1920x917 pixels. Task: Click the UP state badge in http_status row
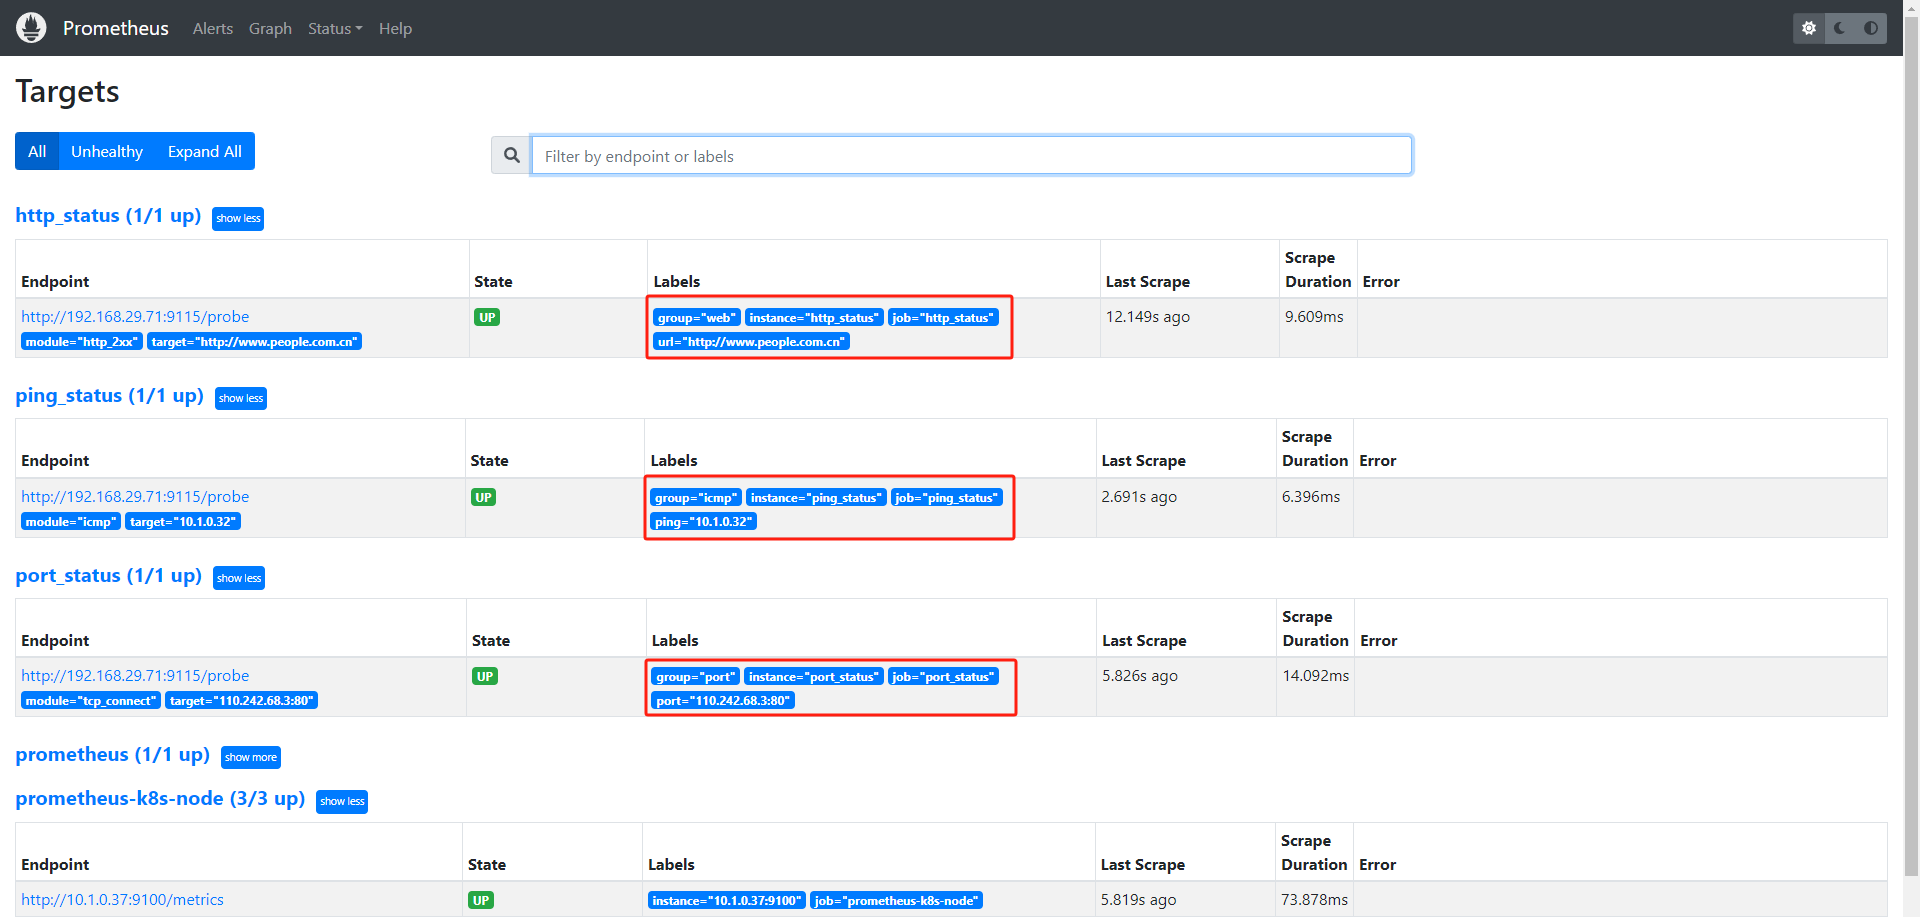click(487, 317)
